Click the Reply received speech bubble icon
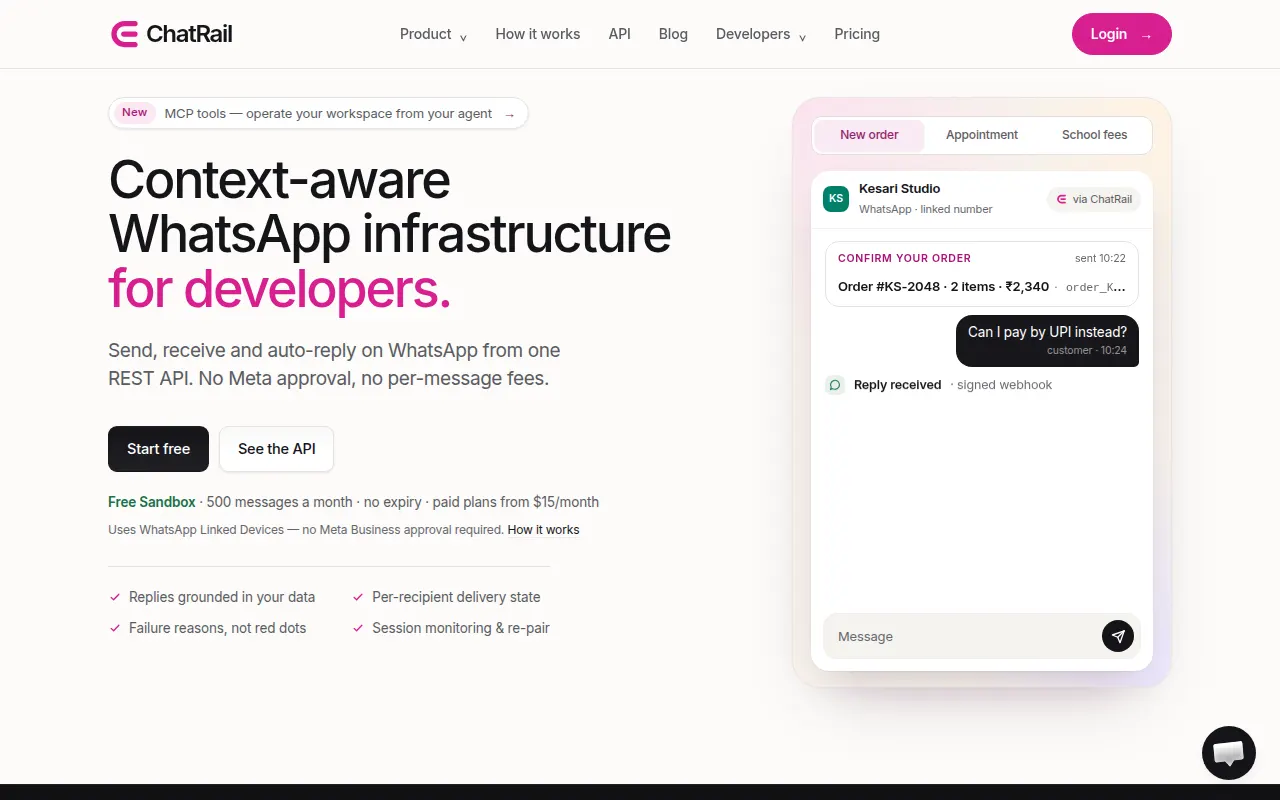This screenshot has height=800, width=1280. click(x=835, y=385)
